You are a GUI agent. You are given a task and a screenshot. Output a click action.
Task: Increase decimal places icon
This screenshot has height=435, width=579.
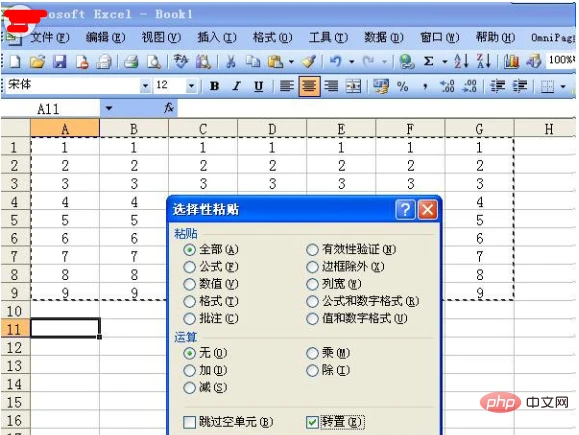tap(447, 86)
